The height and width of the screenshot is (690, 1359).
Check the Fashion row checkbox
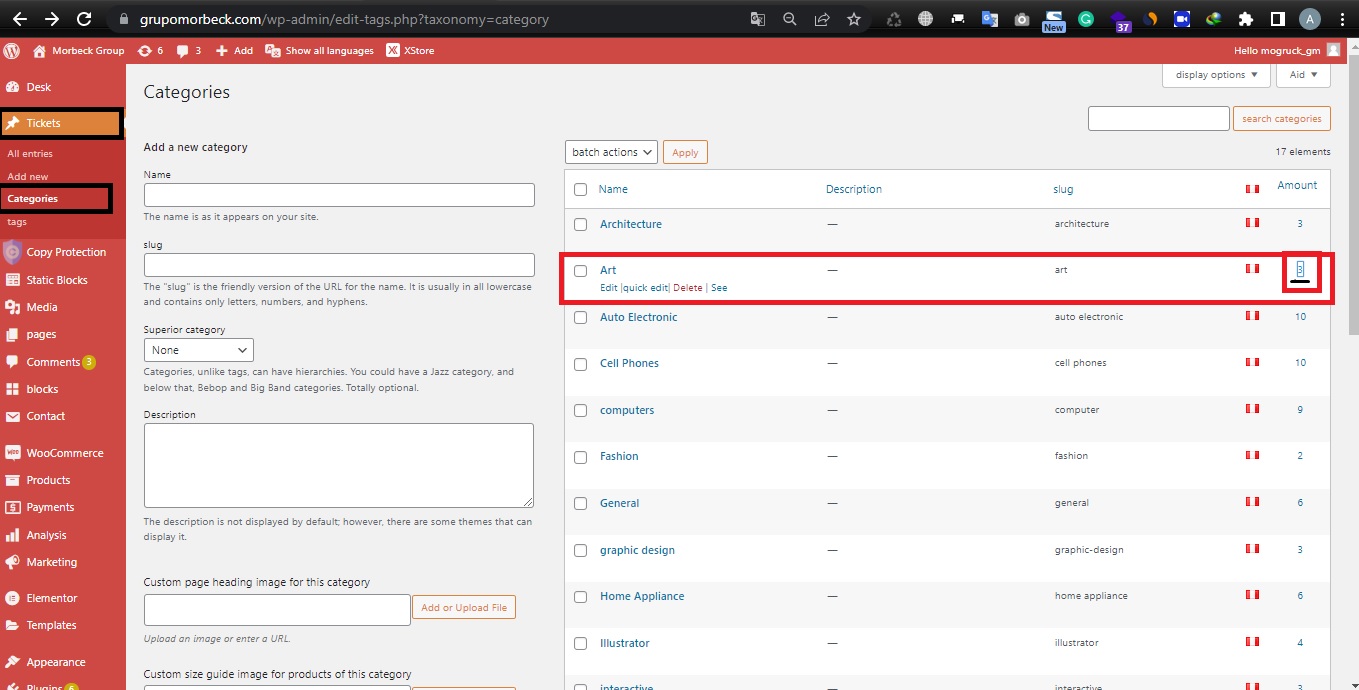click(x=580, y=457)
